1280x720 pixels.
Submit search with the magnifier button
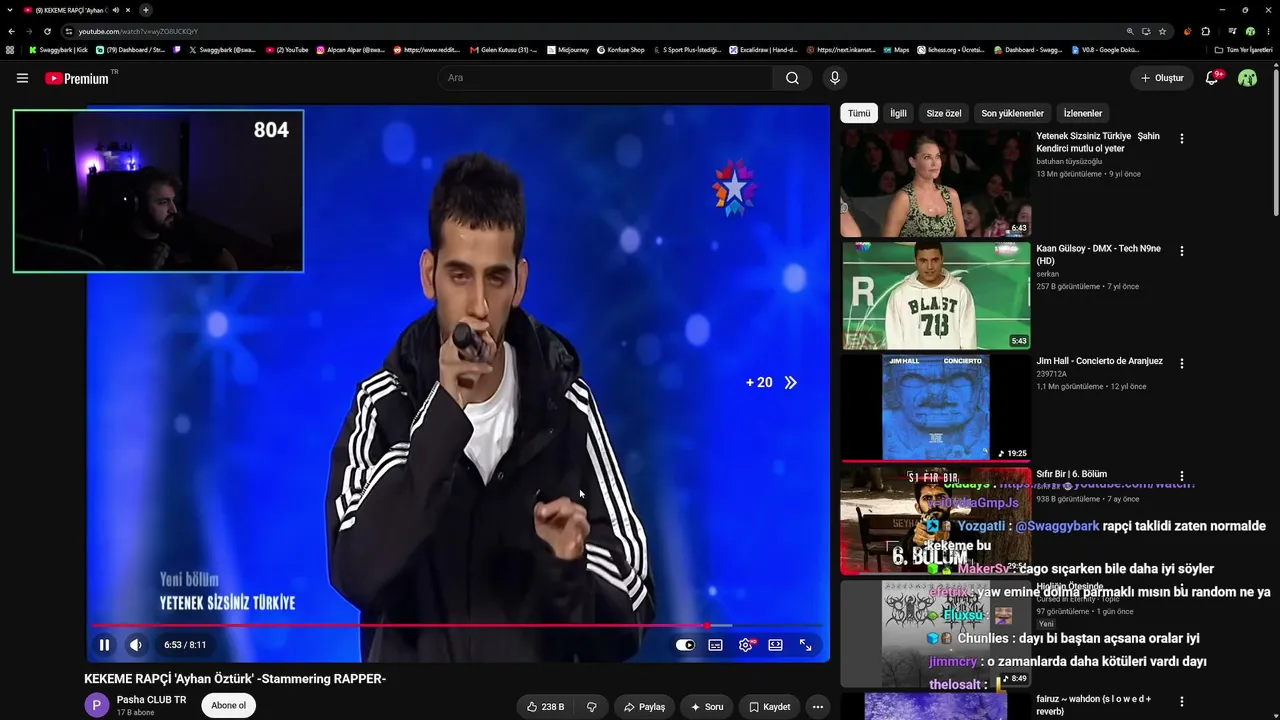pyautogui.click(x=792, y=78)
